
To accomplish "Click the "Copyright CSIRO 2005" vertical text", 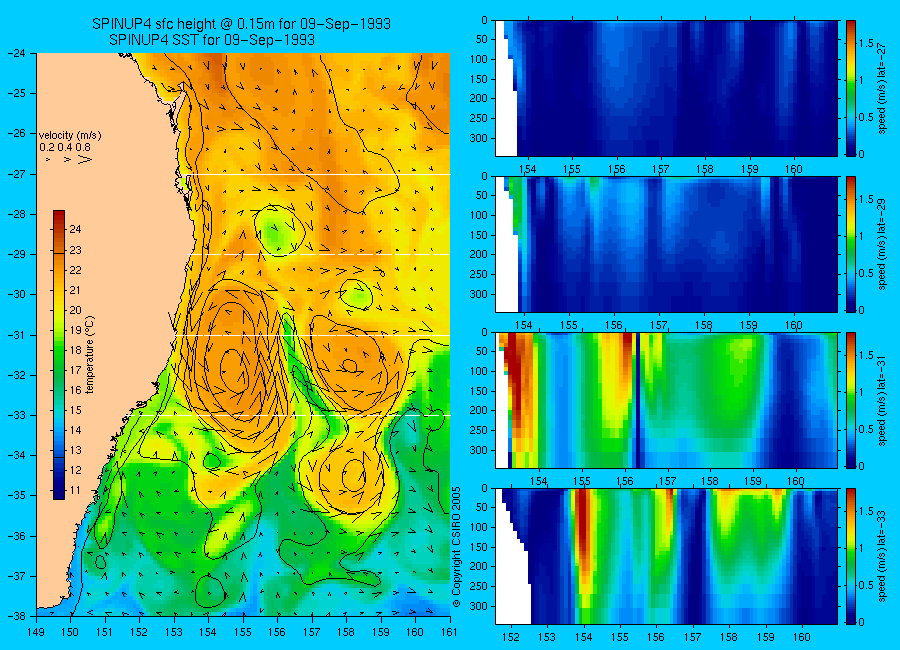I will point(456,547).
